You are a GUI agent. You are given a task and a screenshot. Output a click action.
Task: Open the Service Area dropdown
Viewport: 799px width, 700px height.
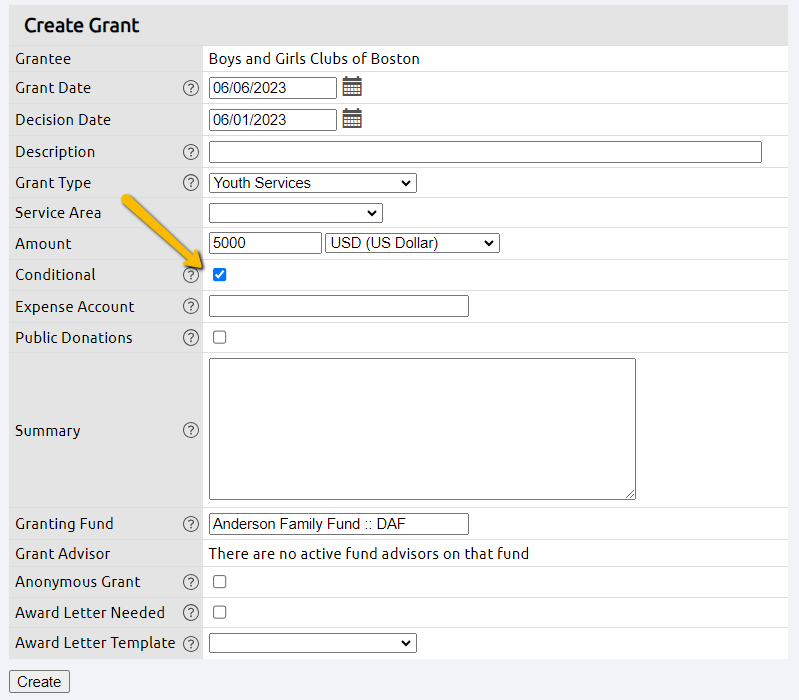coord(295,213)
